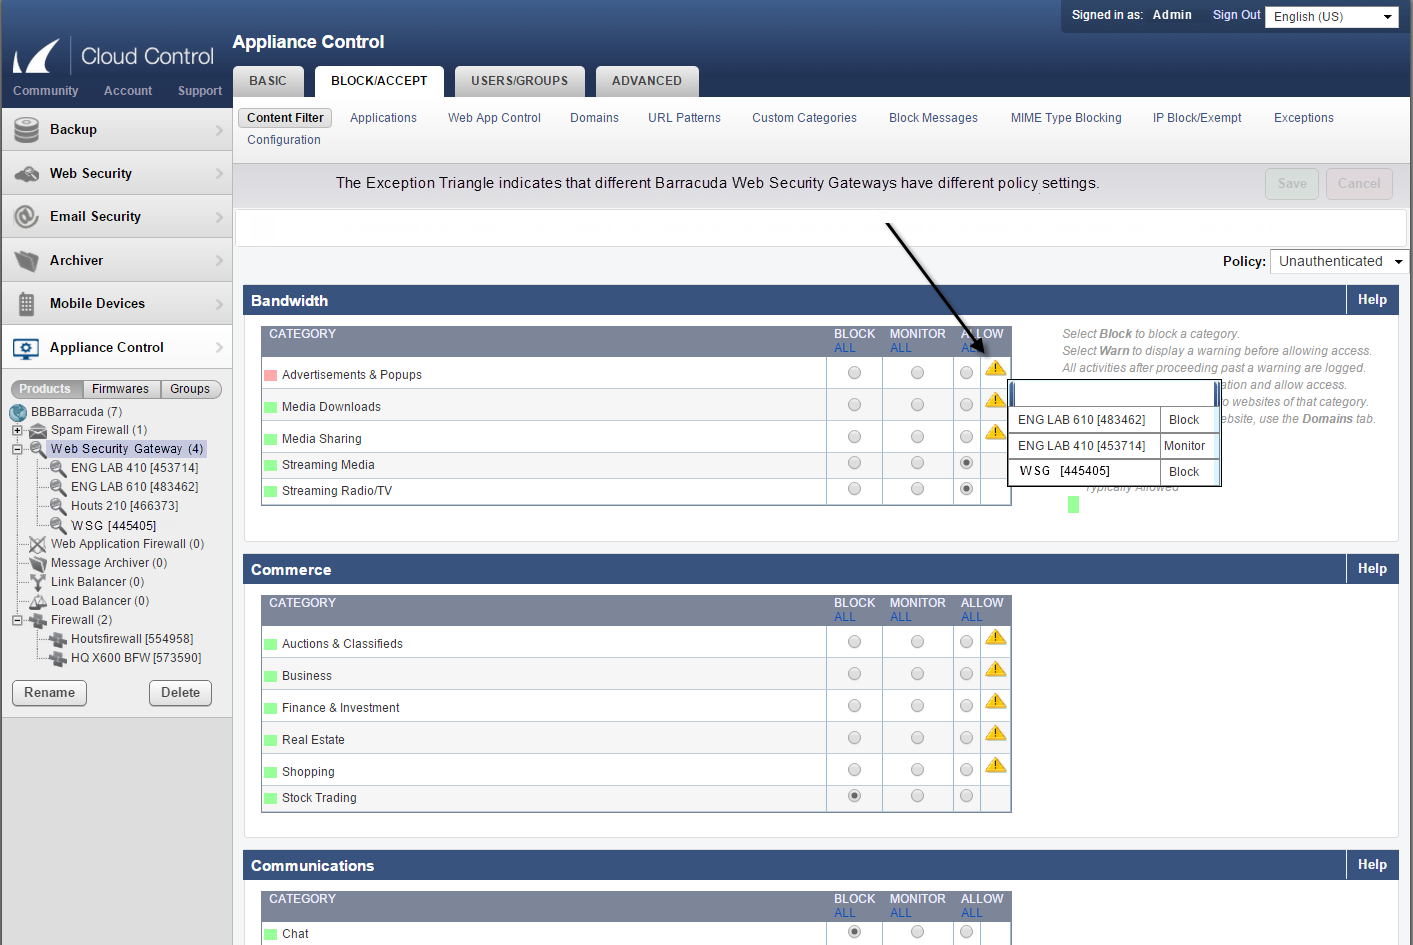Click the Load Balancer tree icon
This screenshot has width=1413, height=945.
tap(38, 601)
